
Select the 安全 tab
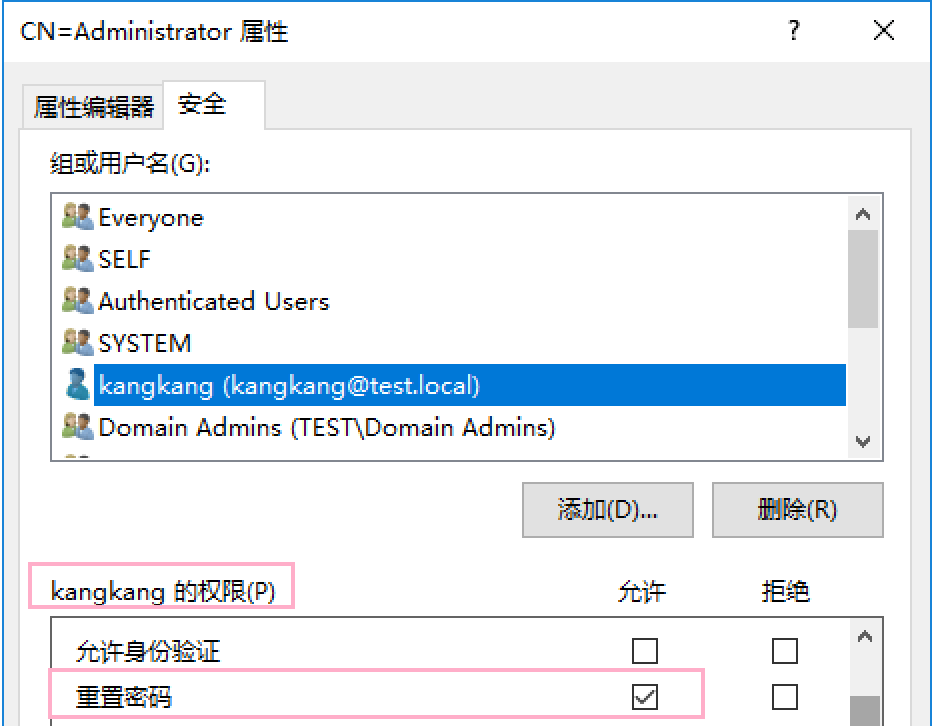point(202,104)
